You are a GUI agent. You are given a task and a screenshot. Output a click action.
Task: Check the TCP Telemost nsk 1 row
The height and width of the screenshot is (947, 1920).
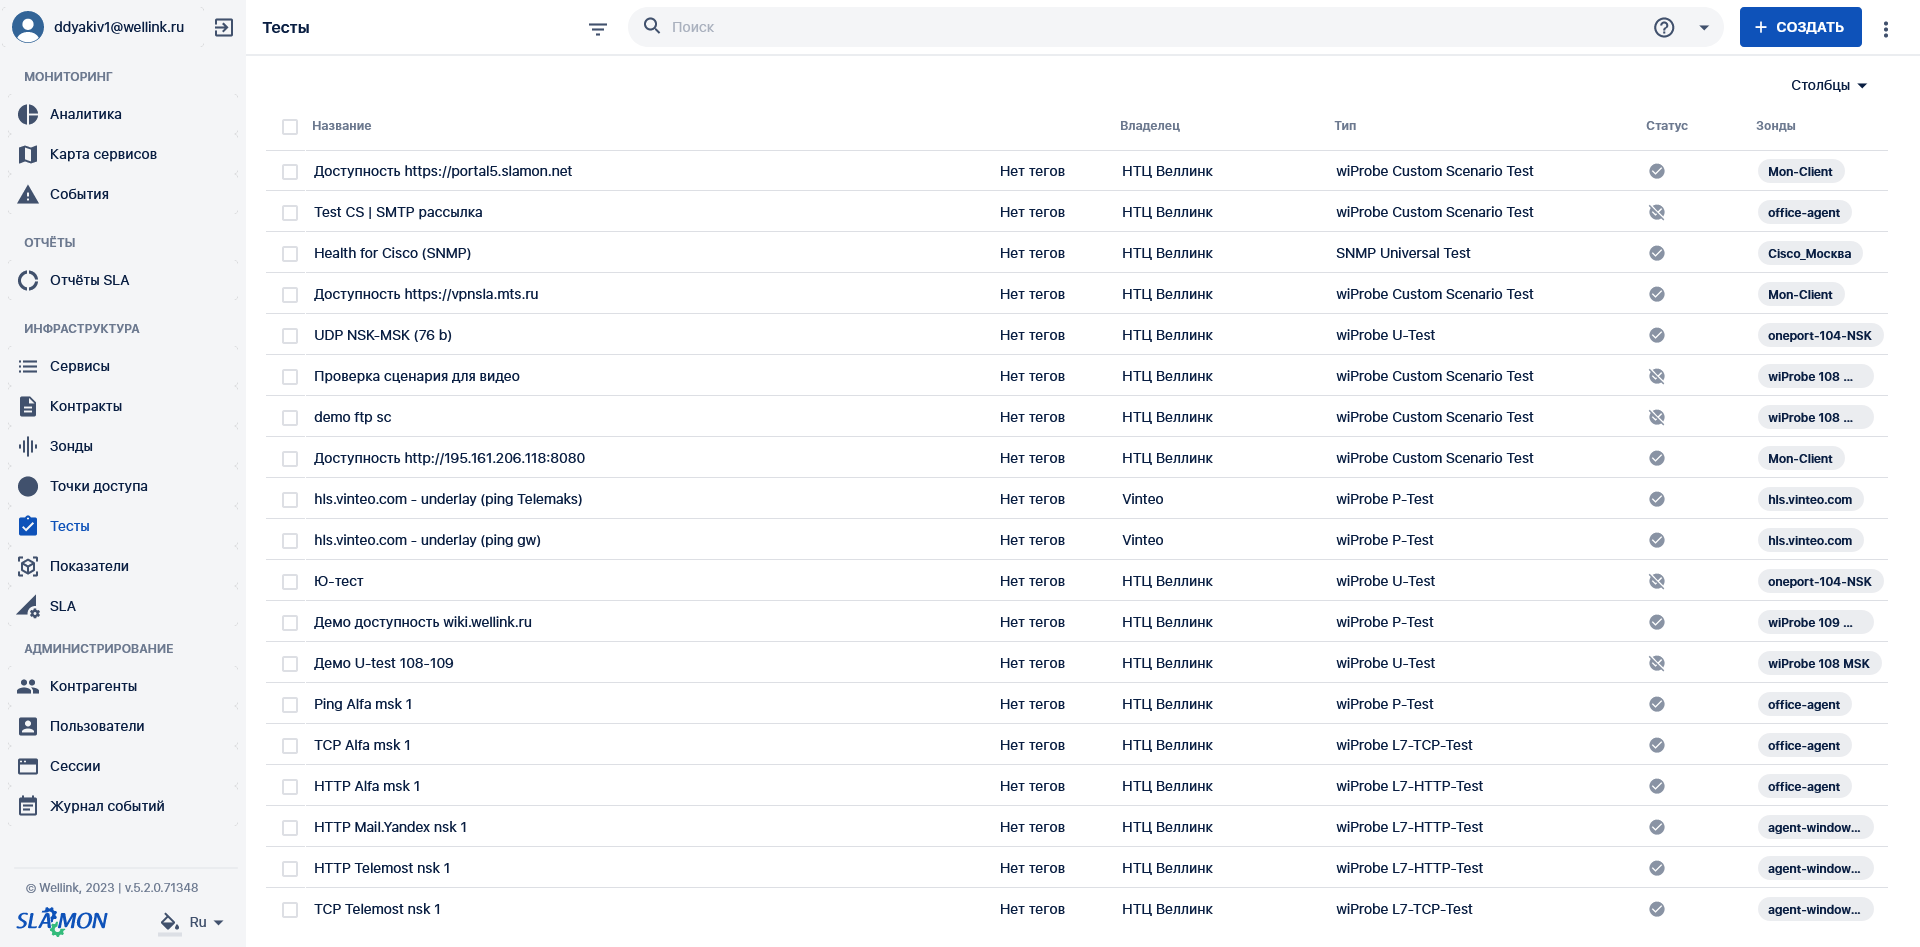pyautogui.click(x=290, y=910)
